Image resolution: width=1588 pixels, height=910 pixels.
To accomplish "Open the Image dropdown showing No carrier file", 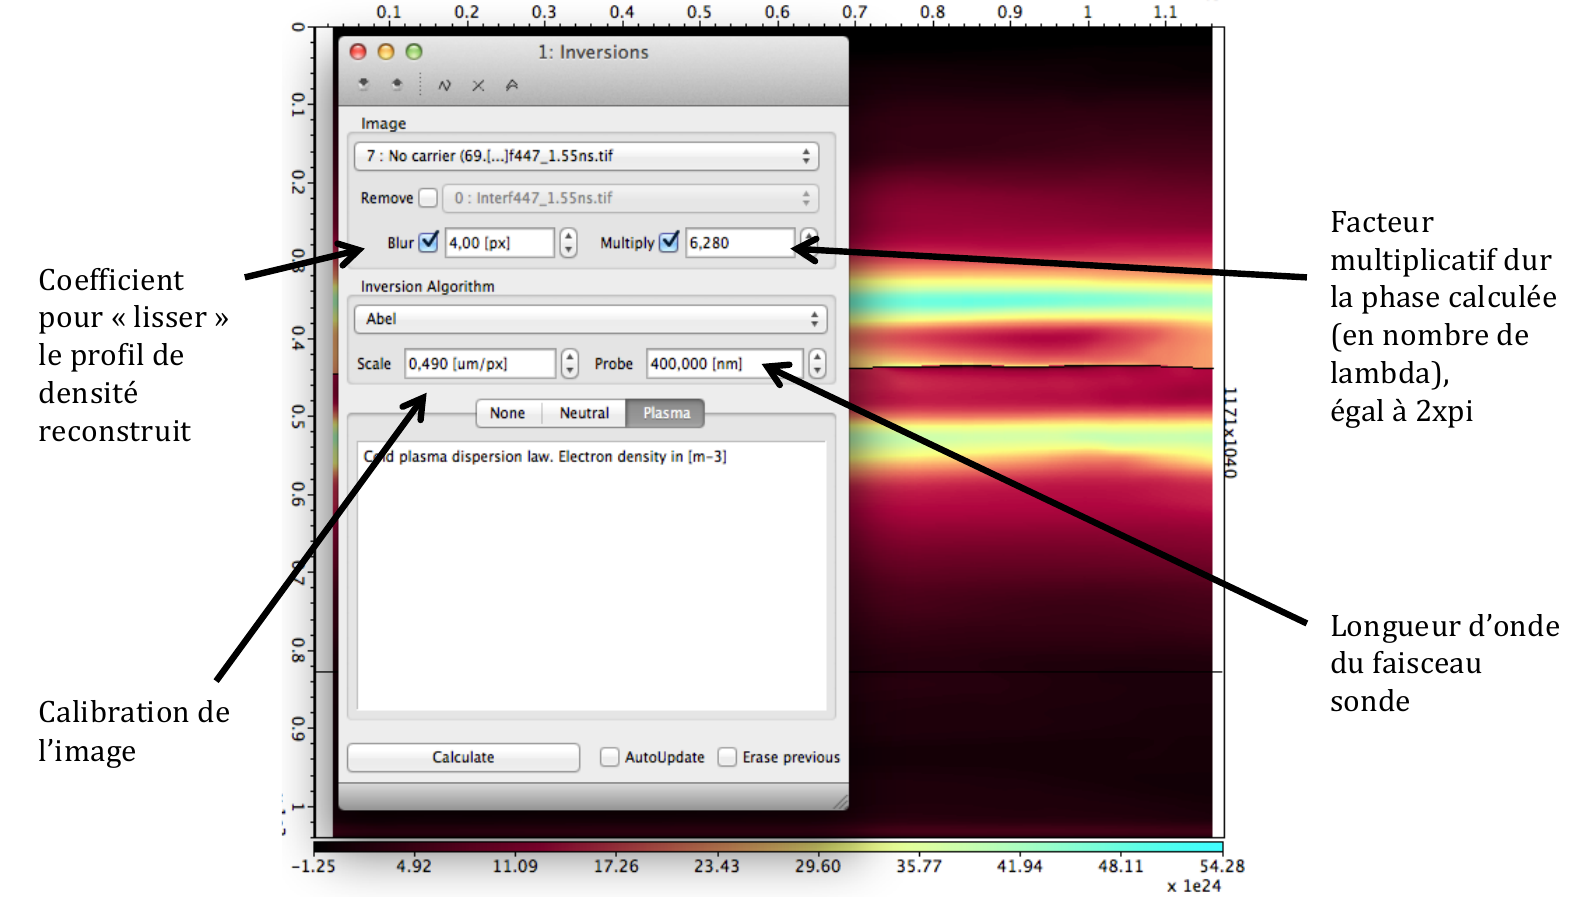I will click(x=586, y=156).
